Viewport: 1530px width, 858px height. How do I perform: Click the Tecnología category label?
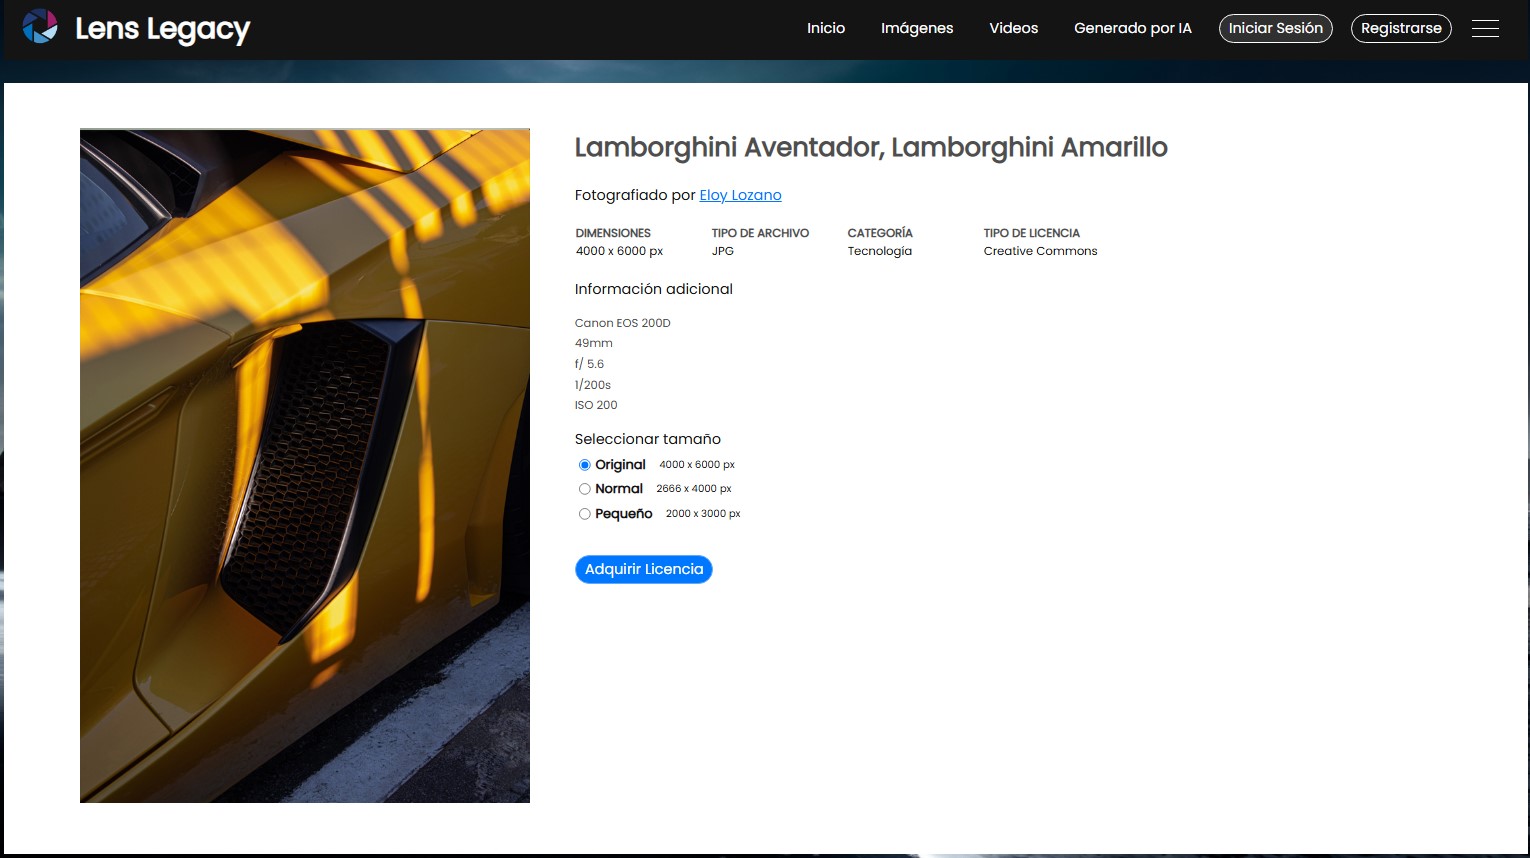(x=879, y=251)
